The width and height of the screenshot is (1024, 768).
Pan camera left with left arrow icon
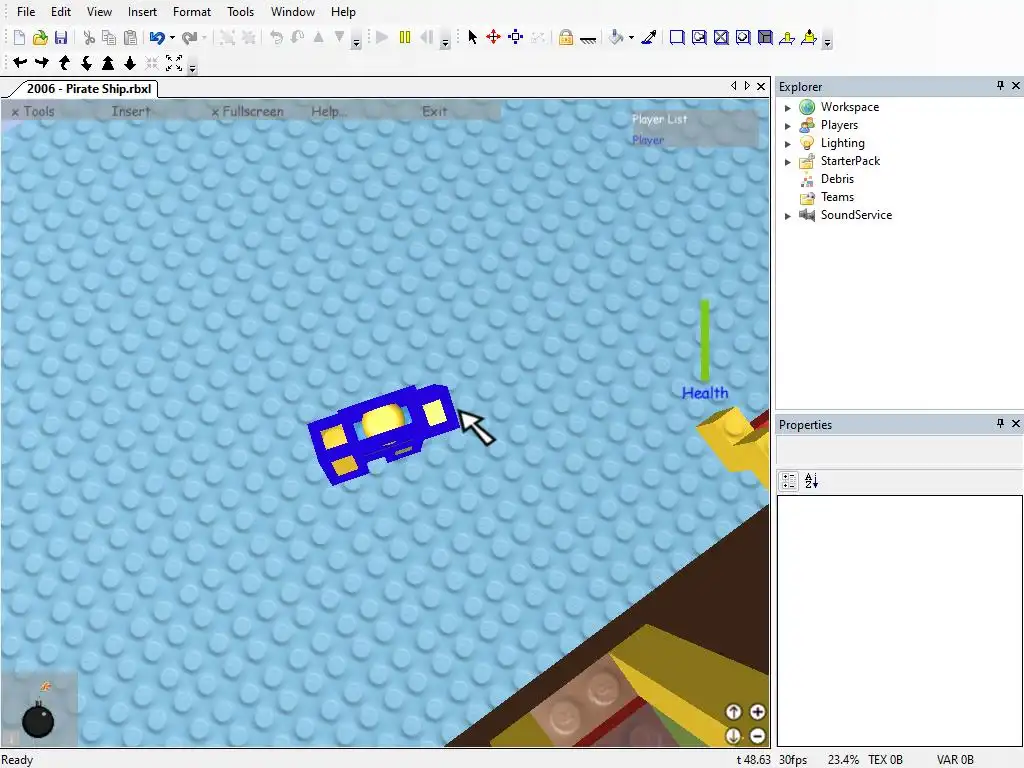(x=20, y=63)
